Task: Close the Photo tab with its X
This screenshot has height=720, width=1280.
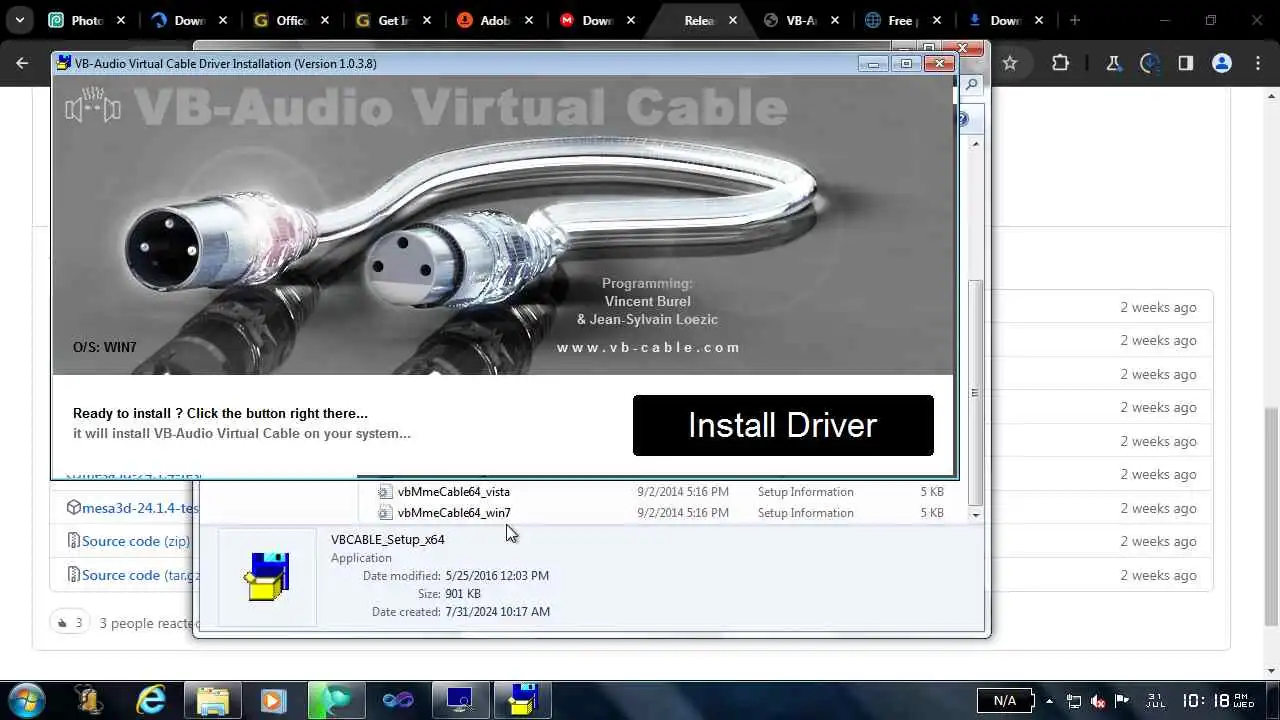Action: click(121, 20)
